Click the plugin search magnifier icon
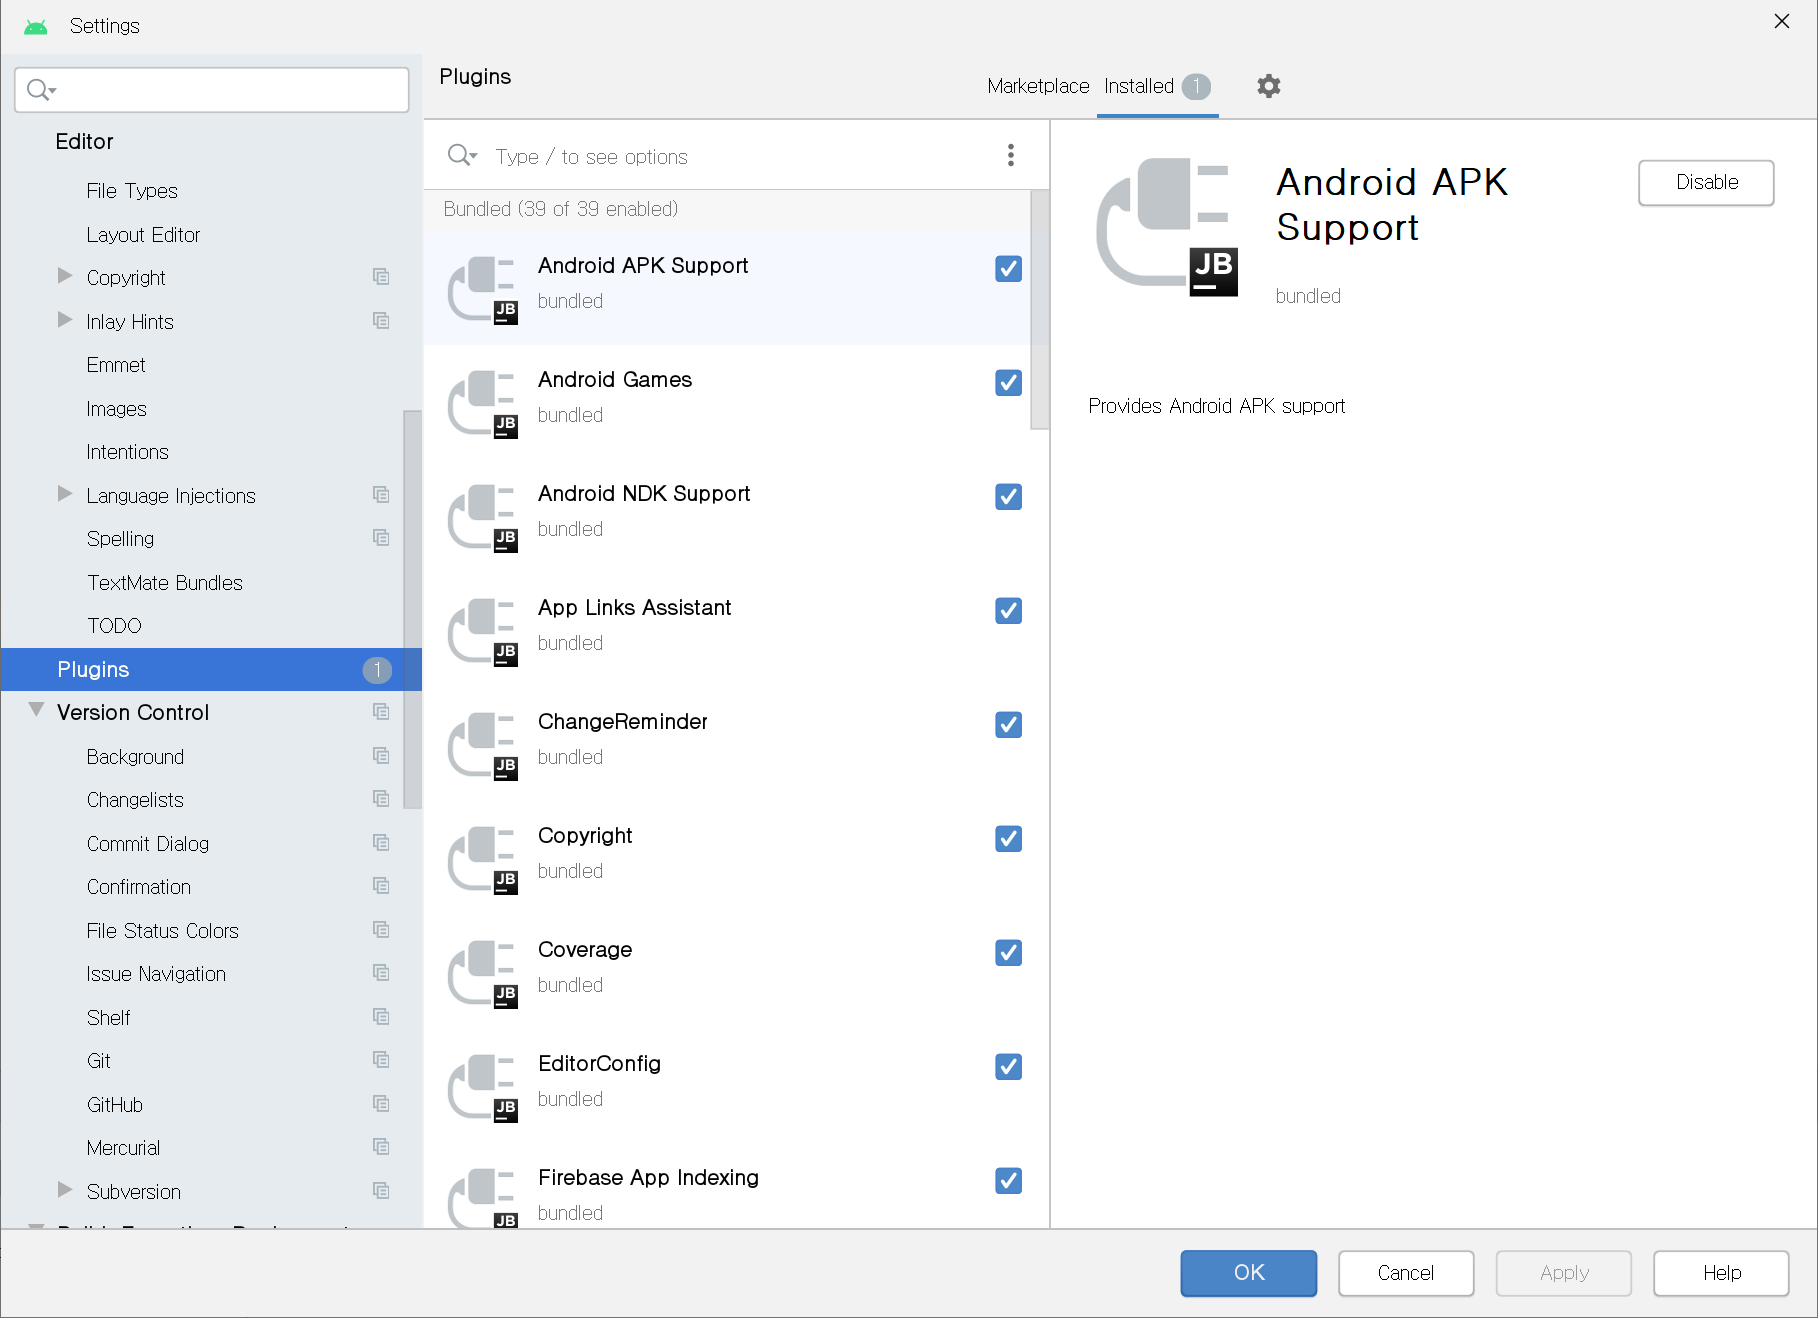 point(461,155)
